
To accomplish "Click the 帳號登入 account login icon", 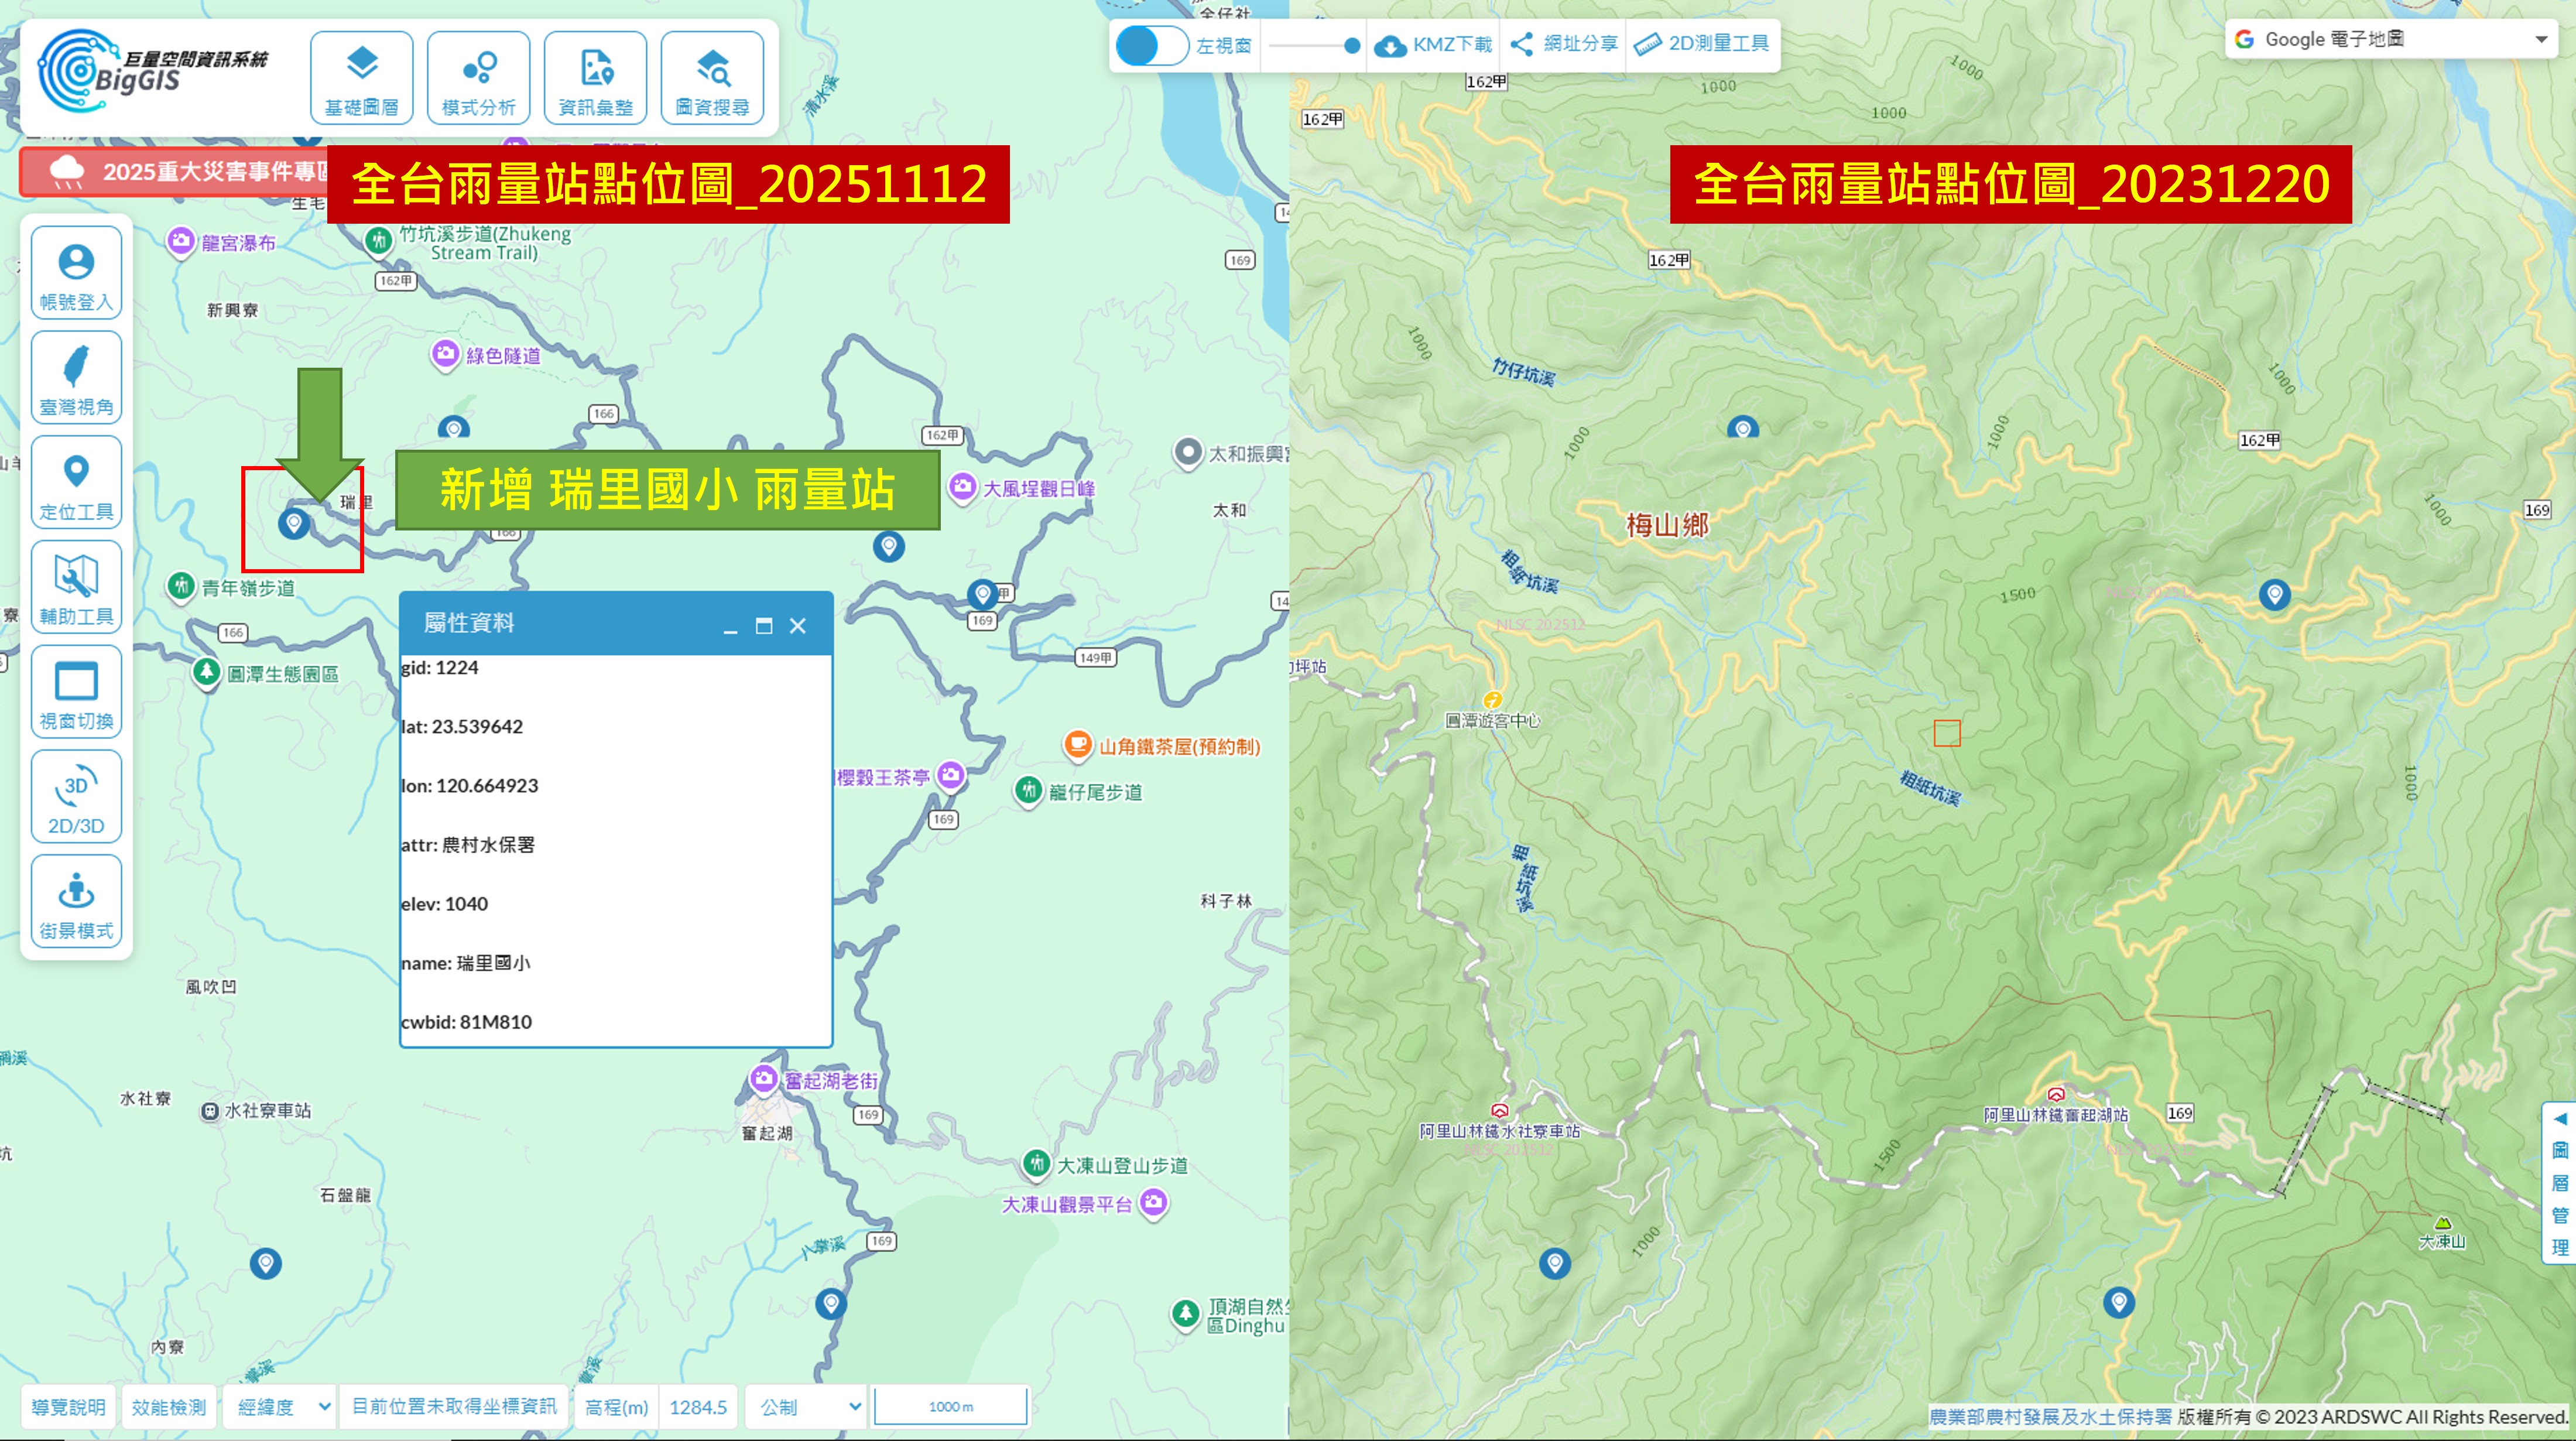I will [76, 273].
